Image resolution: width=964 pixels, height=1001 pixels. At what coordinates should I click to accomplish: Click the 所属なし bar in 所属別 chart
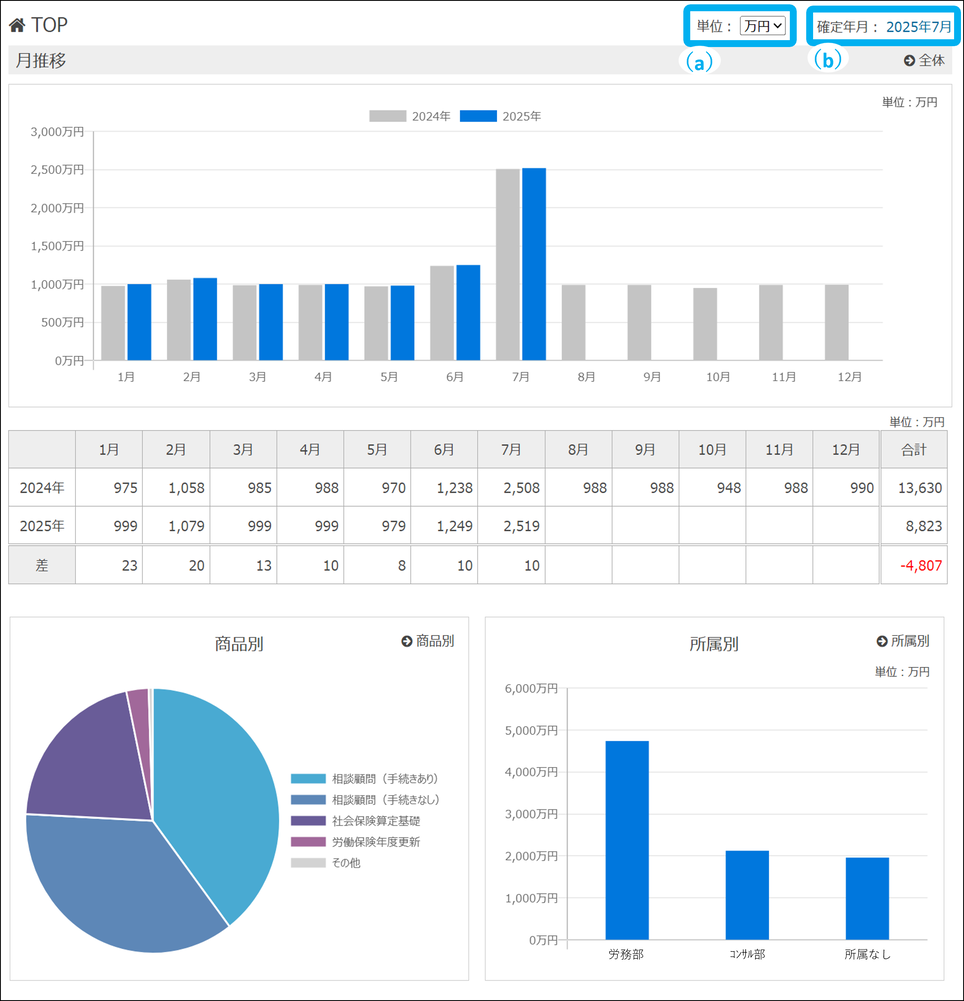point(867,899)
